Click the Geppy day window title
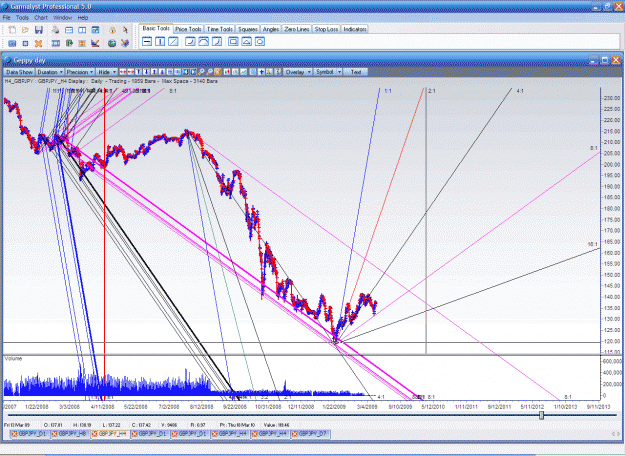The width and height of the screenshot is (625, 456). (x=29, y=61)
